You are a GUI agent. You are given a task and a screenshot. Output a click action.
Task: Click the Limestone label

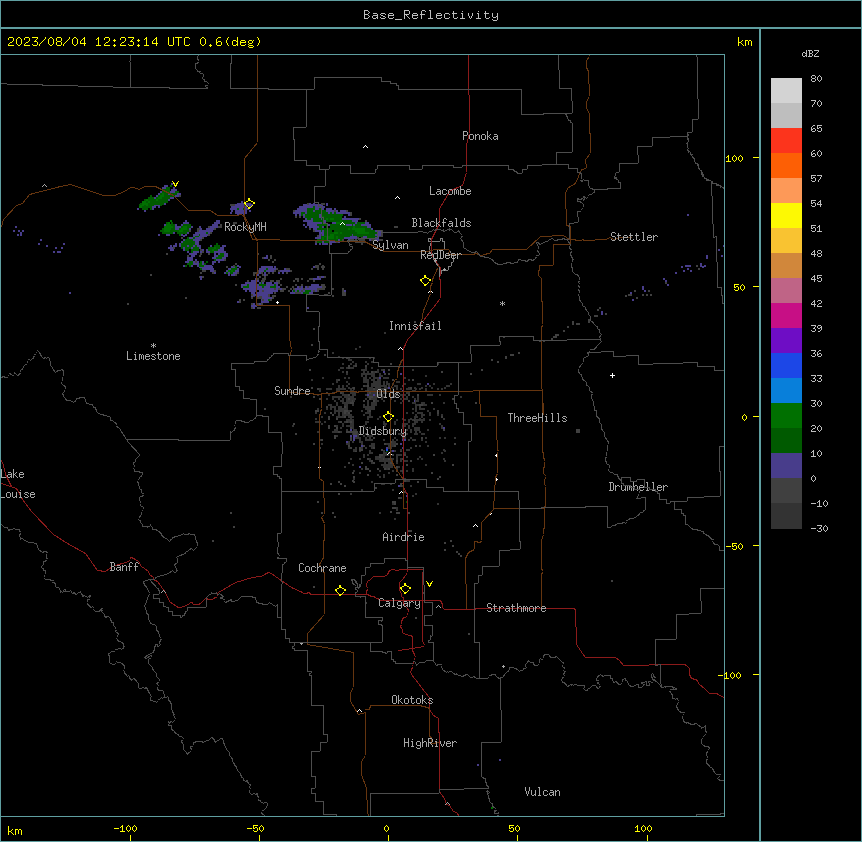(153, 356)
